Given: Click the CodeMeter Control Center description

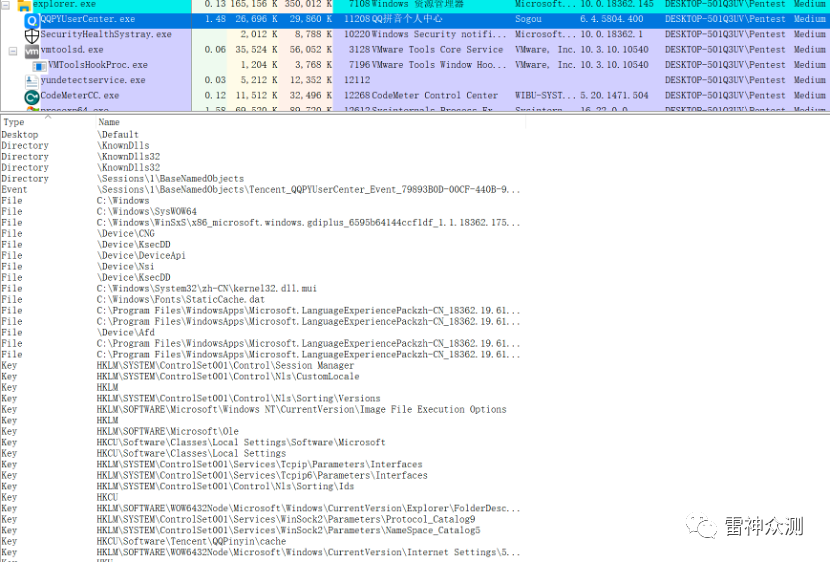Looking at the screenshot, I should click(x=435, y=96).
